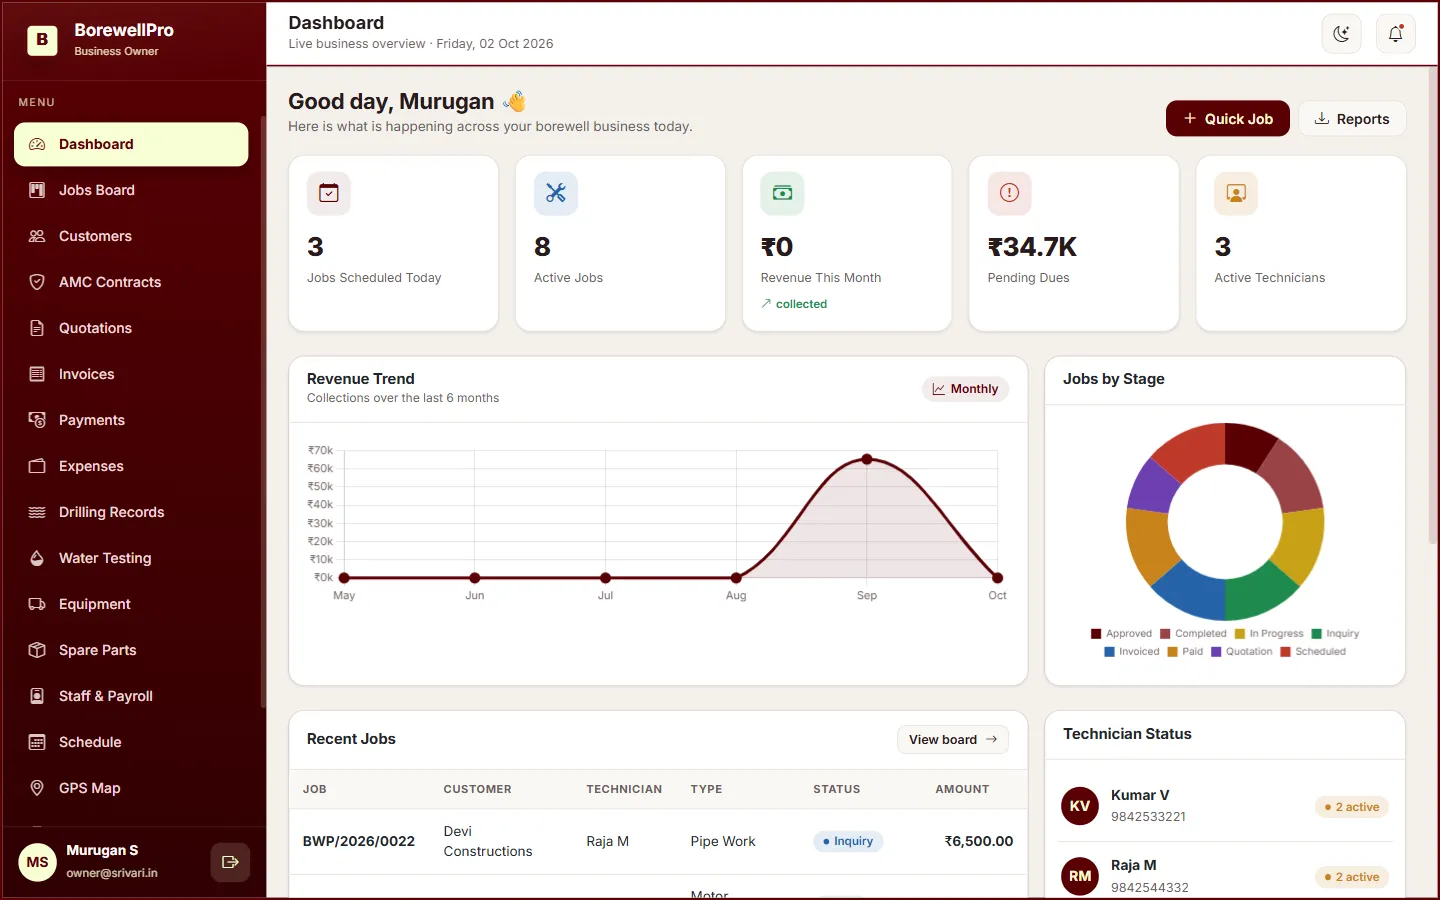Click the Quick Job button
Viewport: 1440px width, 900px height.
pos(1227,119)
